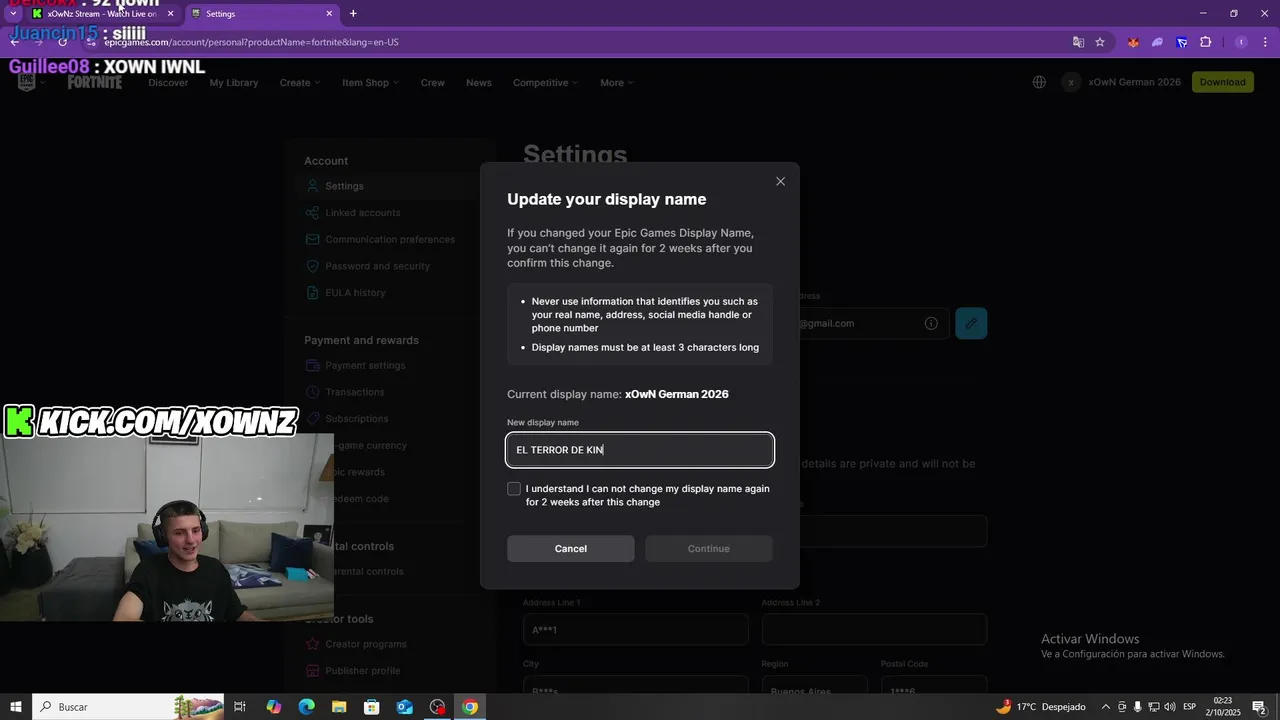Open the browser Extensions puzzle menu

[x=1205, y=42]
